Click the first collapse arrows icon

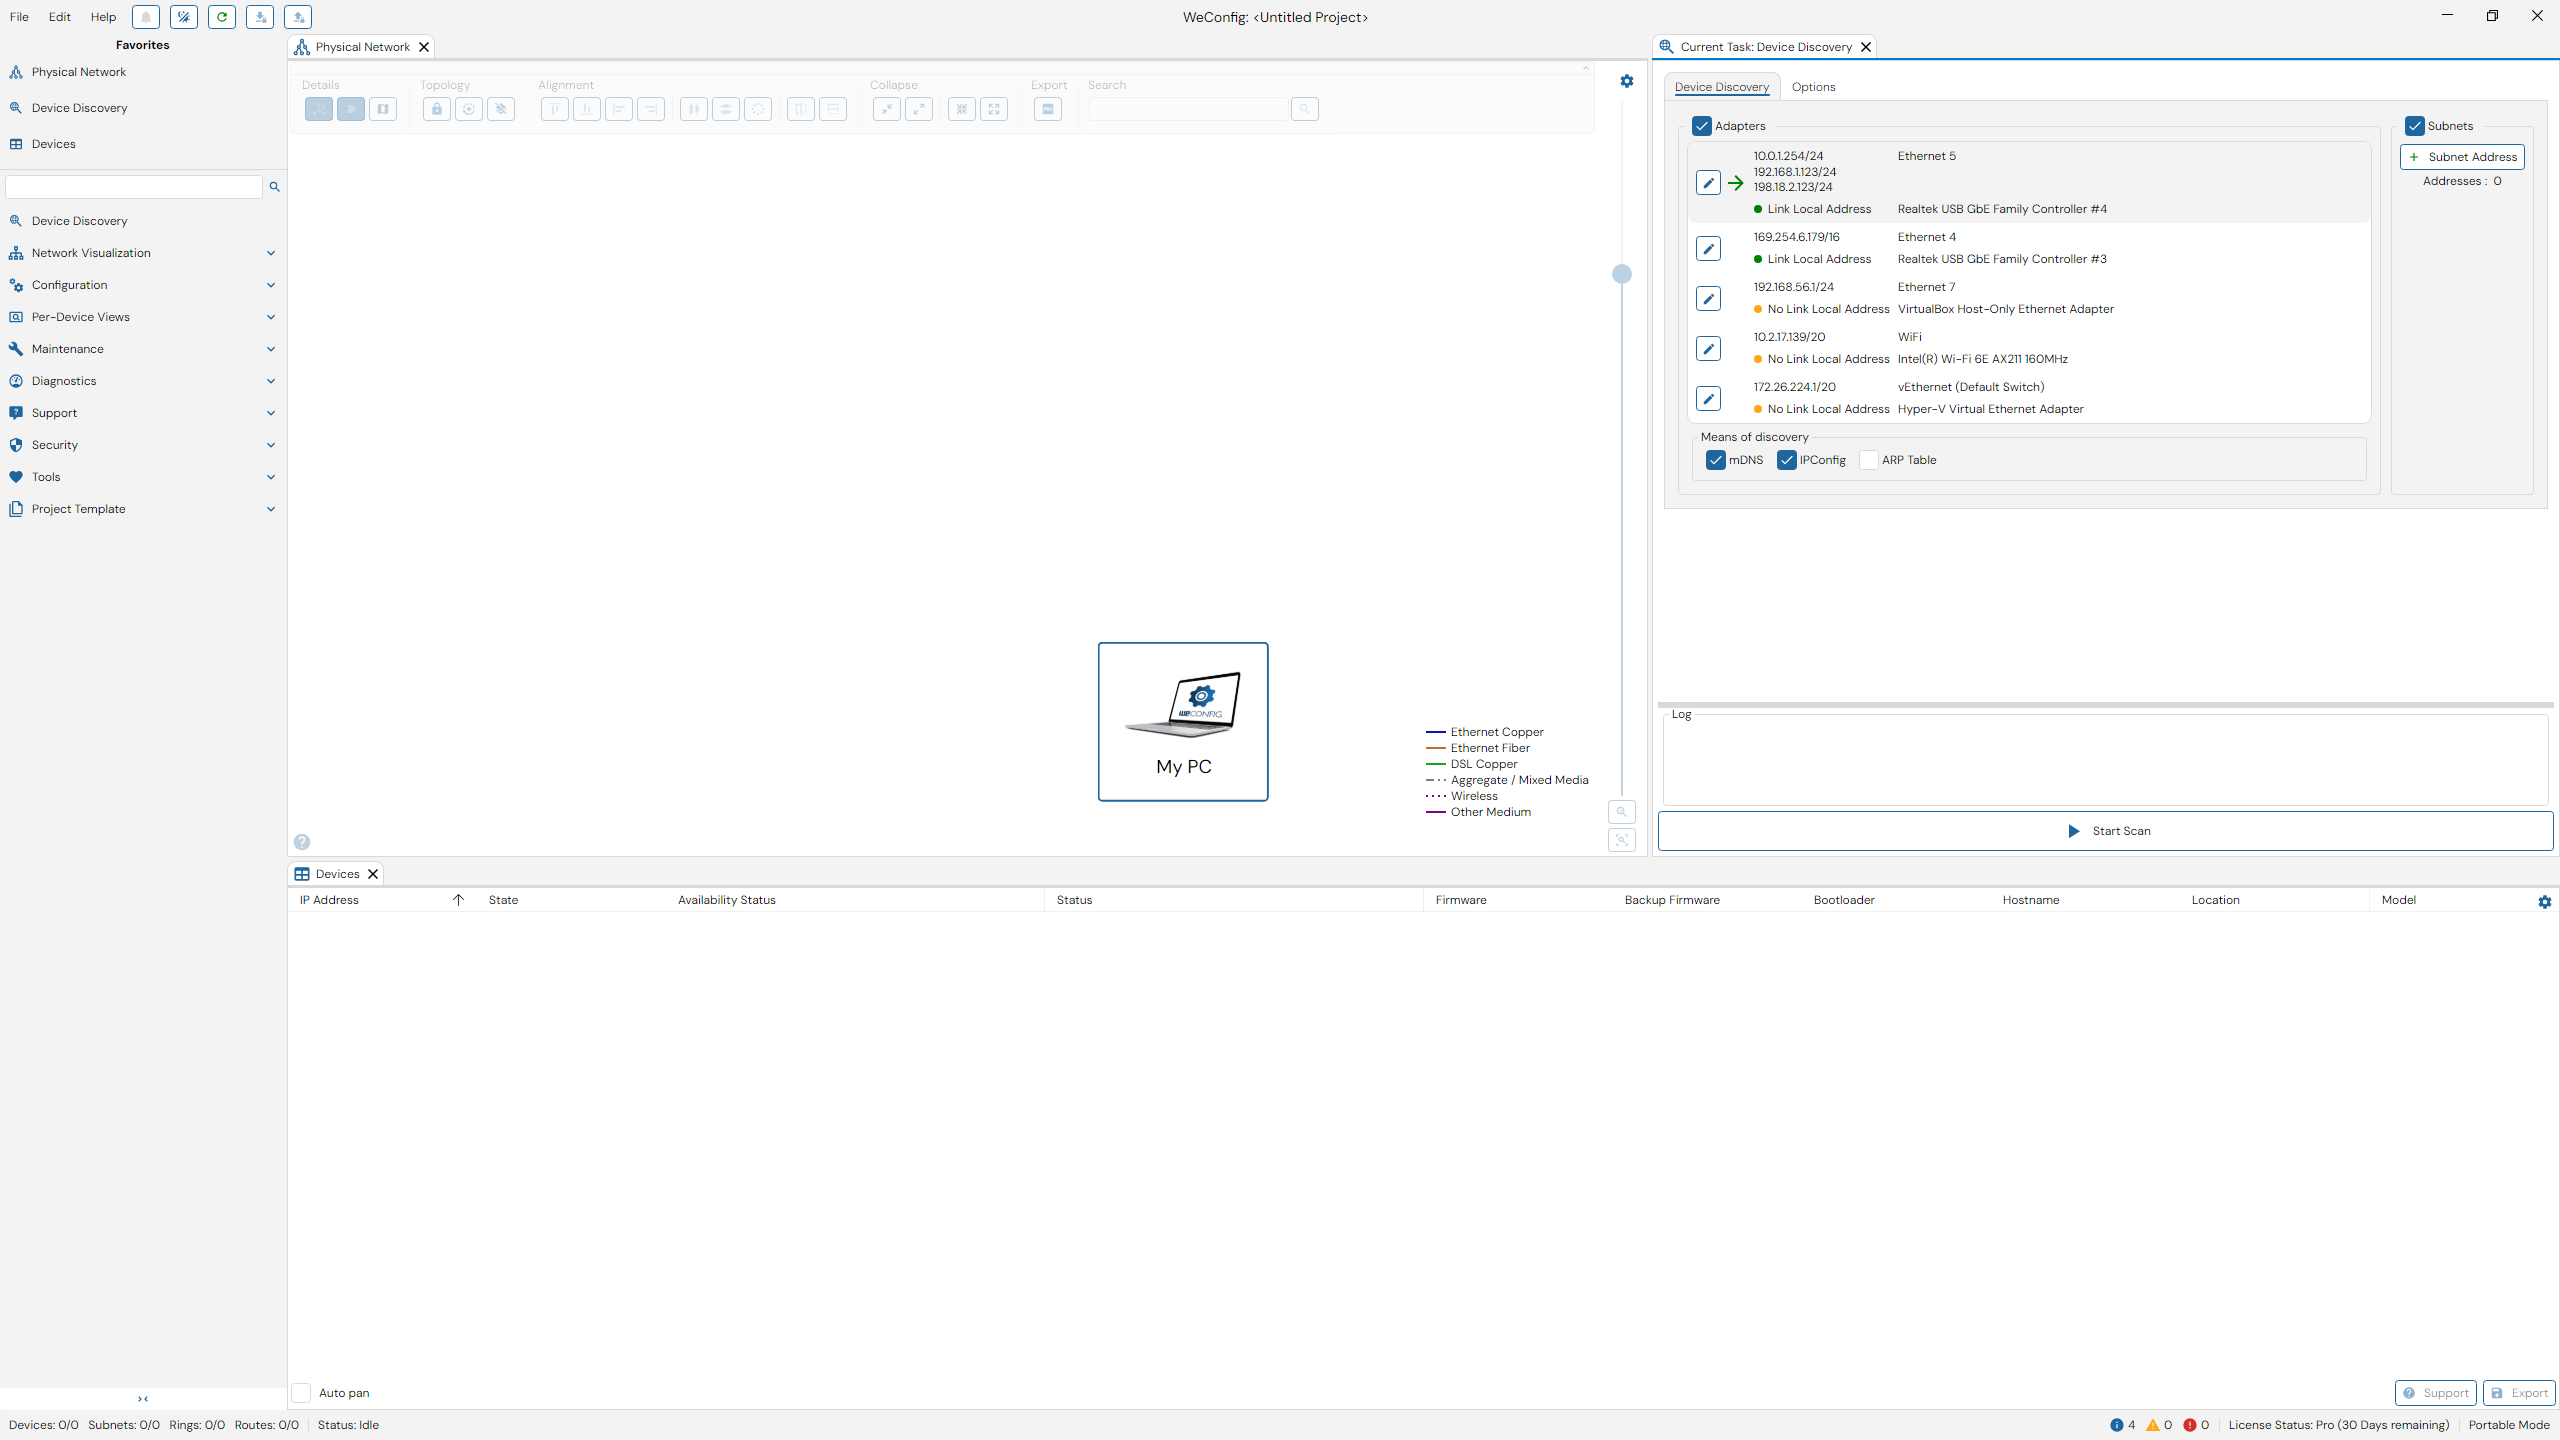click(x=887, y=109)
